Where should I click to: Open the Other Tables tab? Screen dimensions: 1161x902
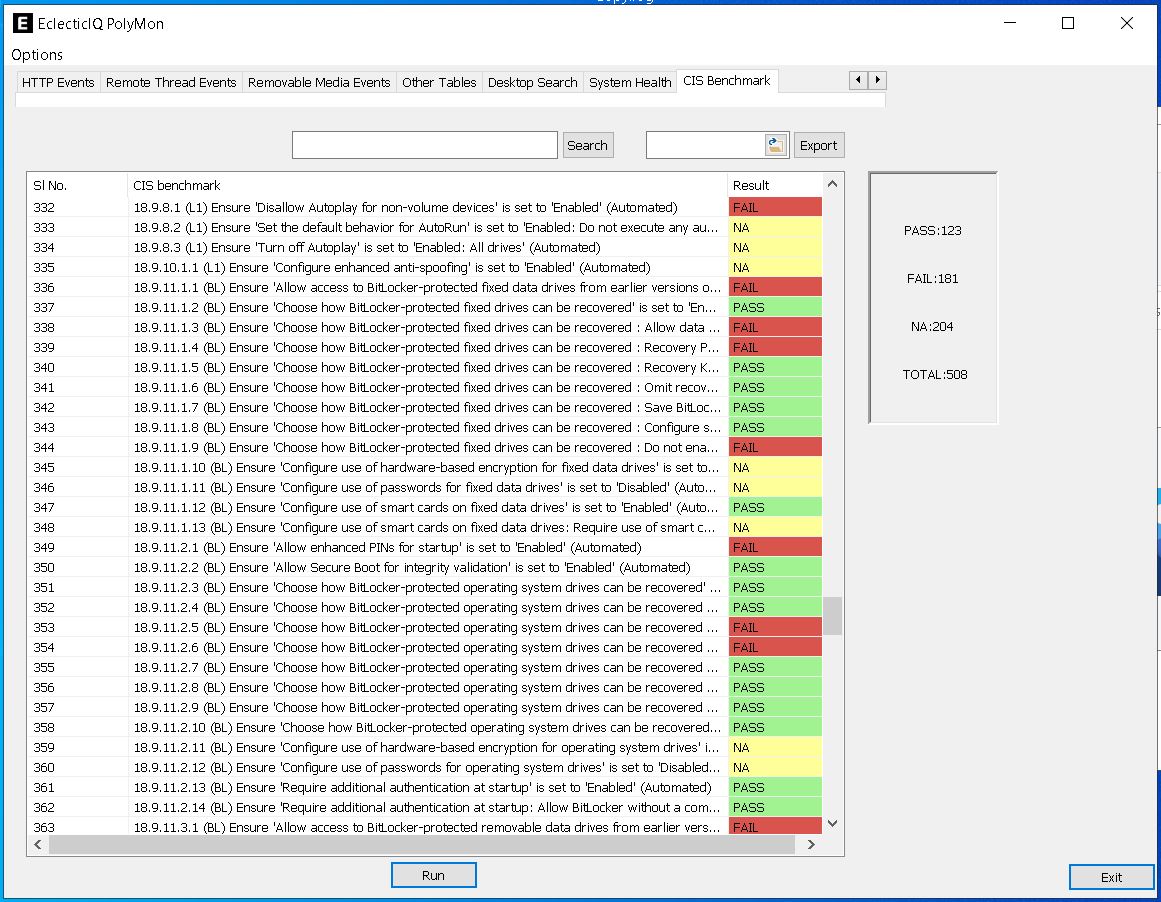(439, 82)
